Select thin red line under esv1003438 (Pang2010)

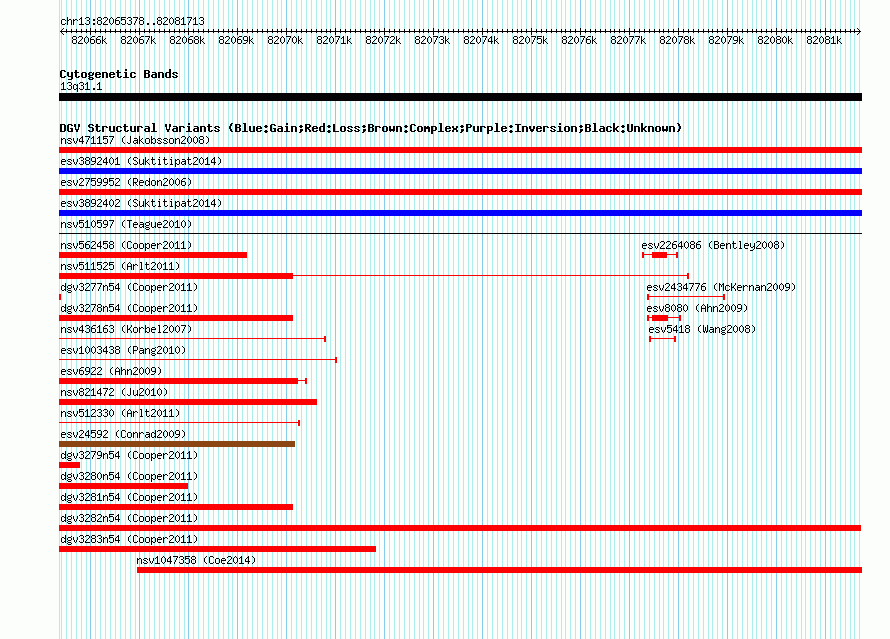pyautogui.click(x=198, y=360)
